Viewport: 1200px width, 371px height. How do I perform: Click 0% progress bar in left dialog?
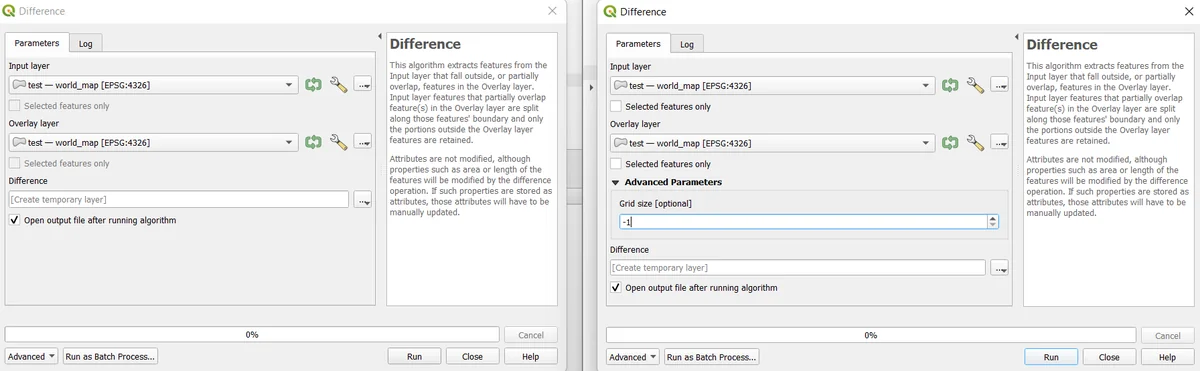pyautogui.click(x=252, y=335)
